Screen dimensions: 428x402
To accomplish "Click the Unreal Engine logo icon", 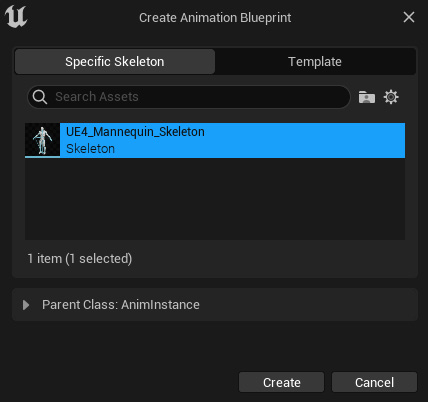I will coord(16,17).
